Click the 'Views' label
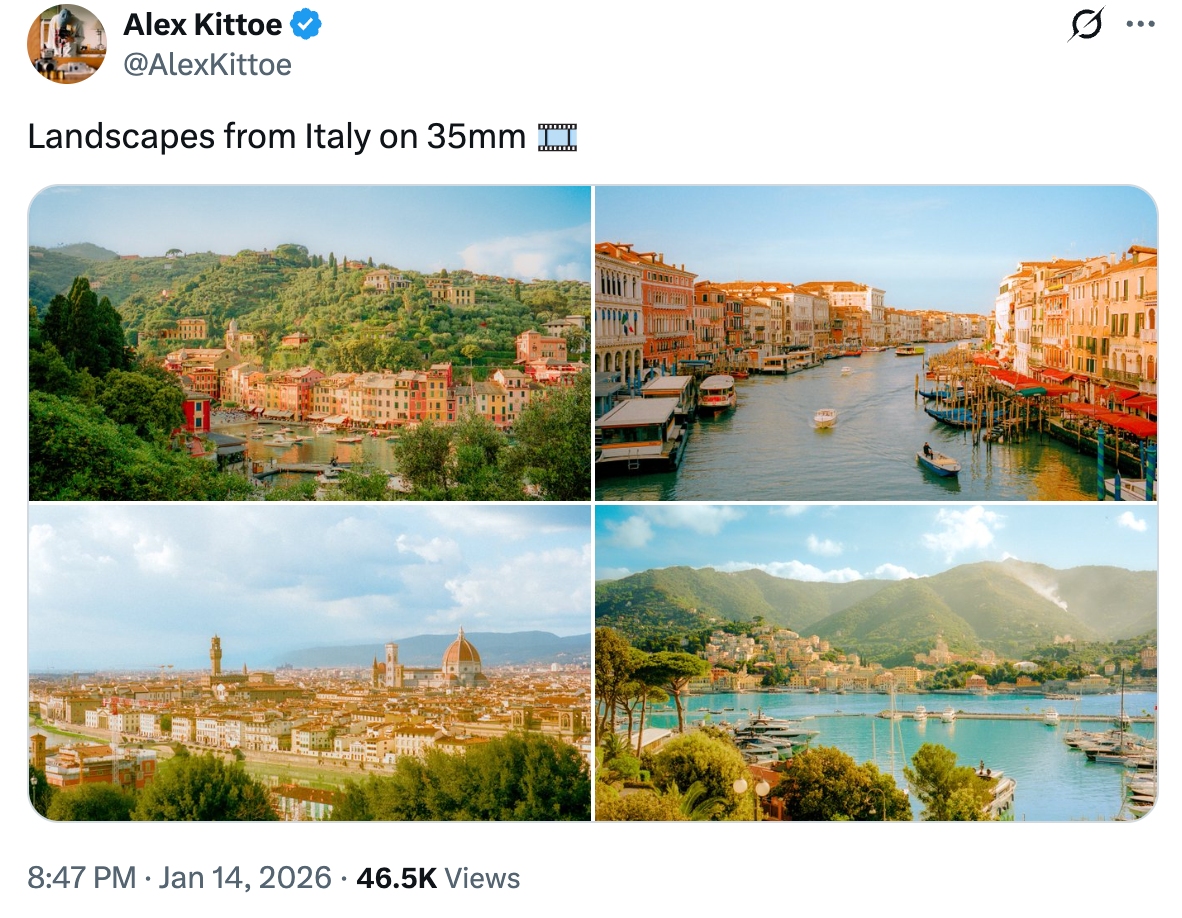 click(482, 878)
